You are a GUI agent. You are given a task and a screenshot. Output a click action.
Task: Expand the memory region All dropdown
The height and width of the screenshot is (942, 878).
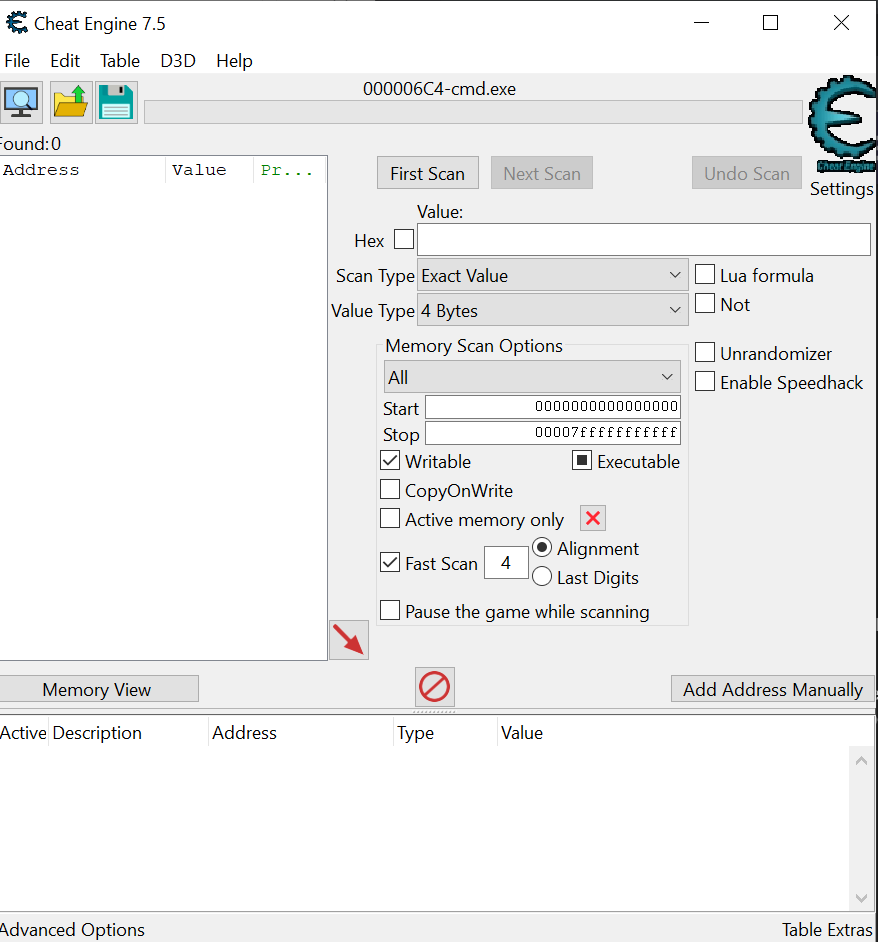click(x=532, y=377)
